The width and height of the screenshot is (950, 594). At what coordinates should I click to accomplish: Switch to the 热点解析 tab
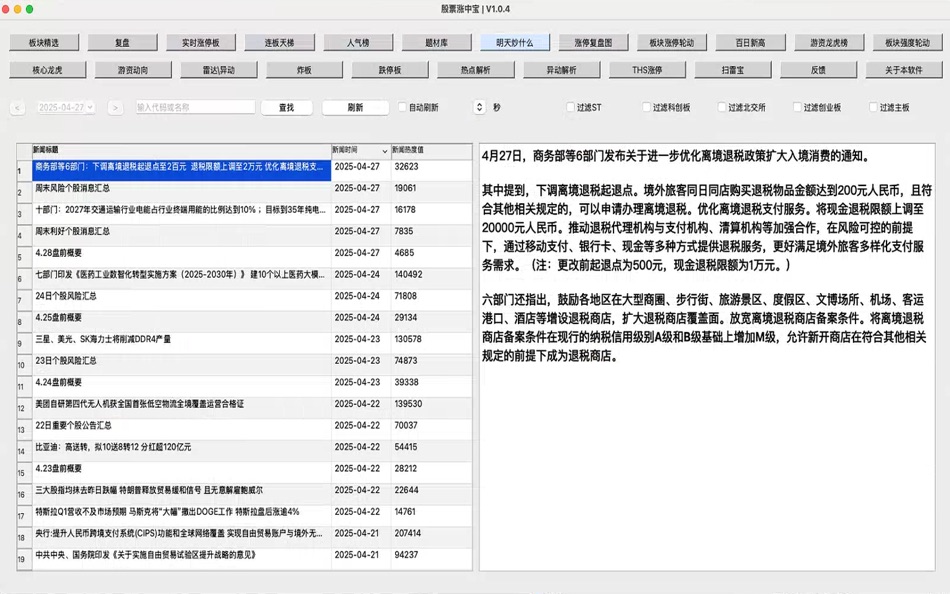pyautogui.click(x=474, y=69)
